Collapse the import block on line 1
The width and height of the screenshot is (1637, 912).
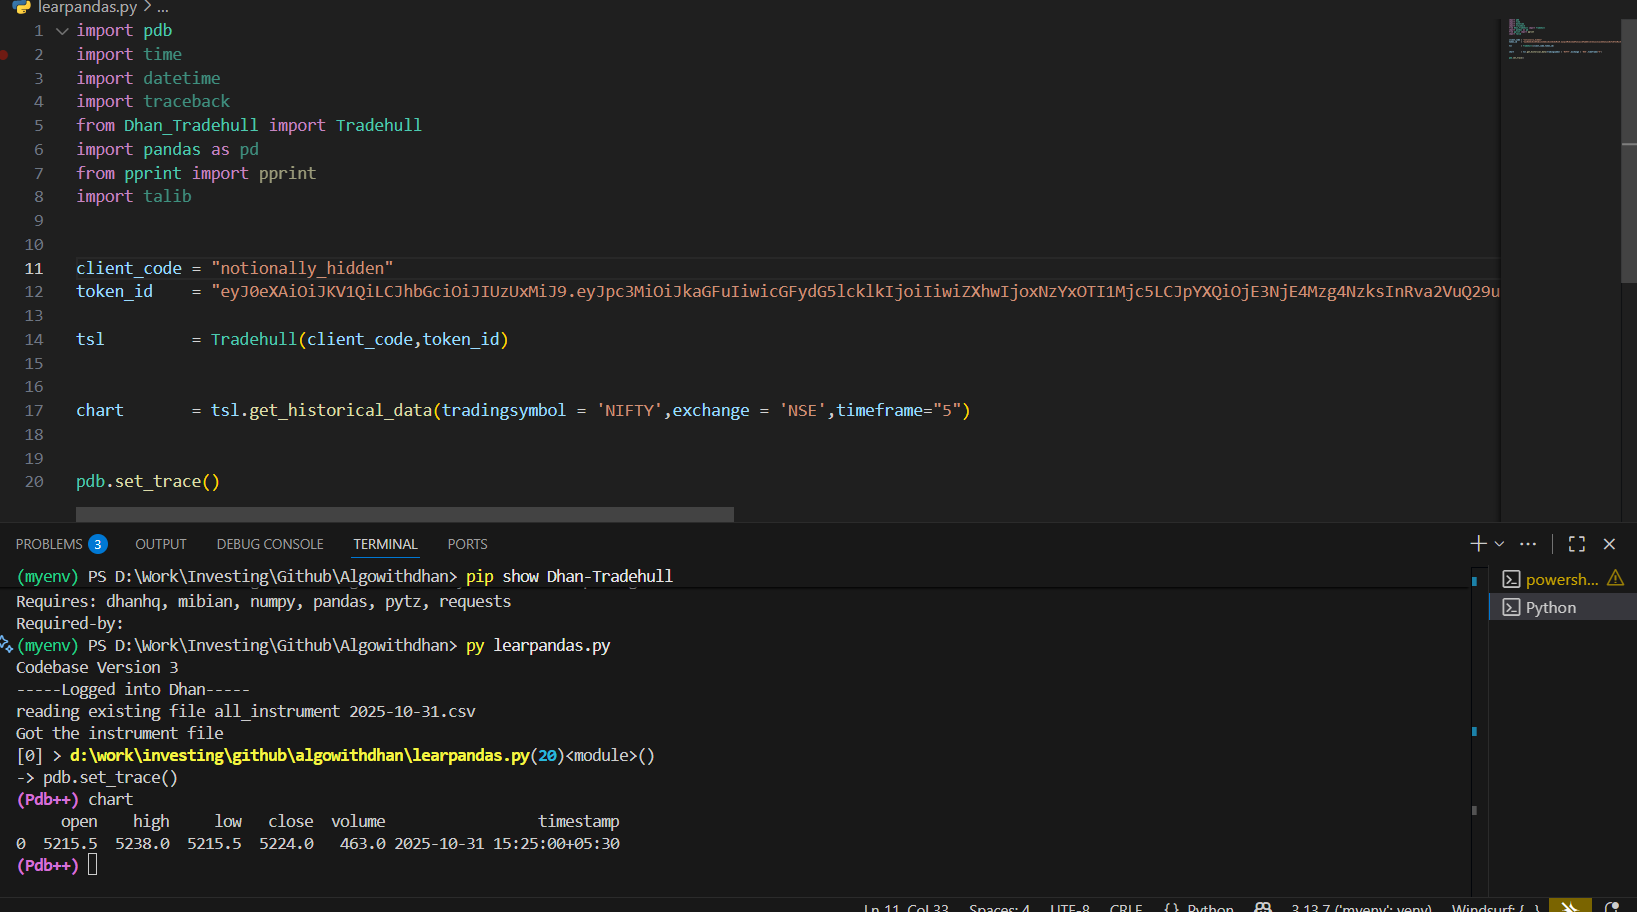[x=62, y=31]
